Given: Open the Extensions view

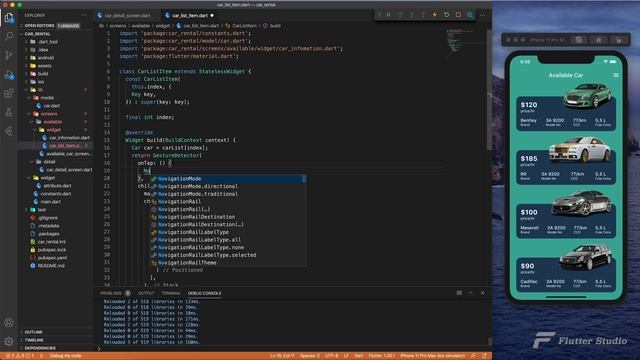Looking at the screenshot, I should 9,93.
